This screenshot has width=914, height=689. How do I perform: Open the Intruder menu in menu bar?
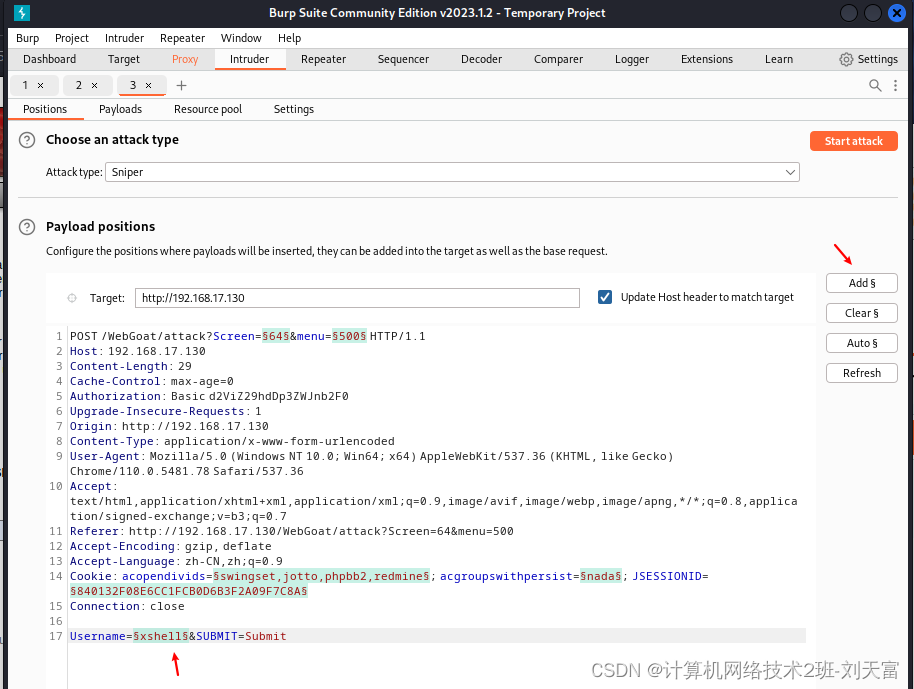[124, 38]
